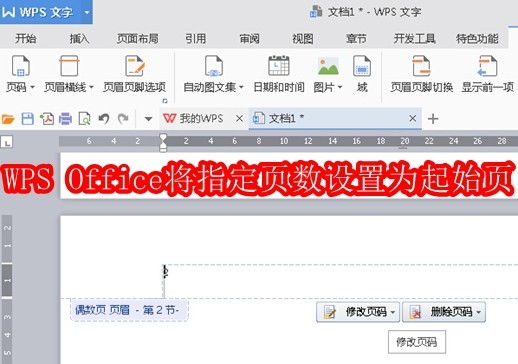The width and height of the screenshot is (518, 364).
Task: Click the 20 mark on horizontal ruler
Action: 405,141
